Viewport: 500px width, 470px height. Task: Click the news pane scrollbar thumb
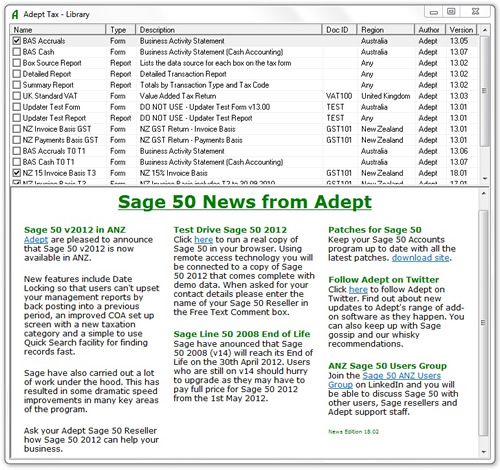(x=483, y=323)
